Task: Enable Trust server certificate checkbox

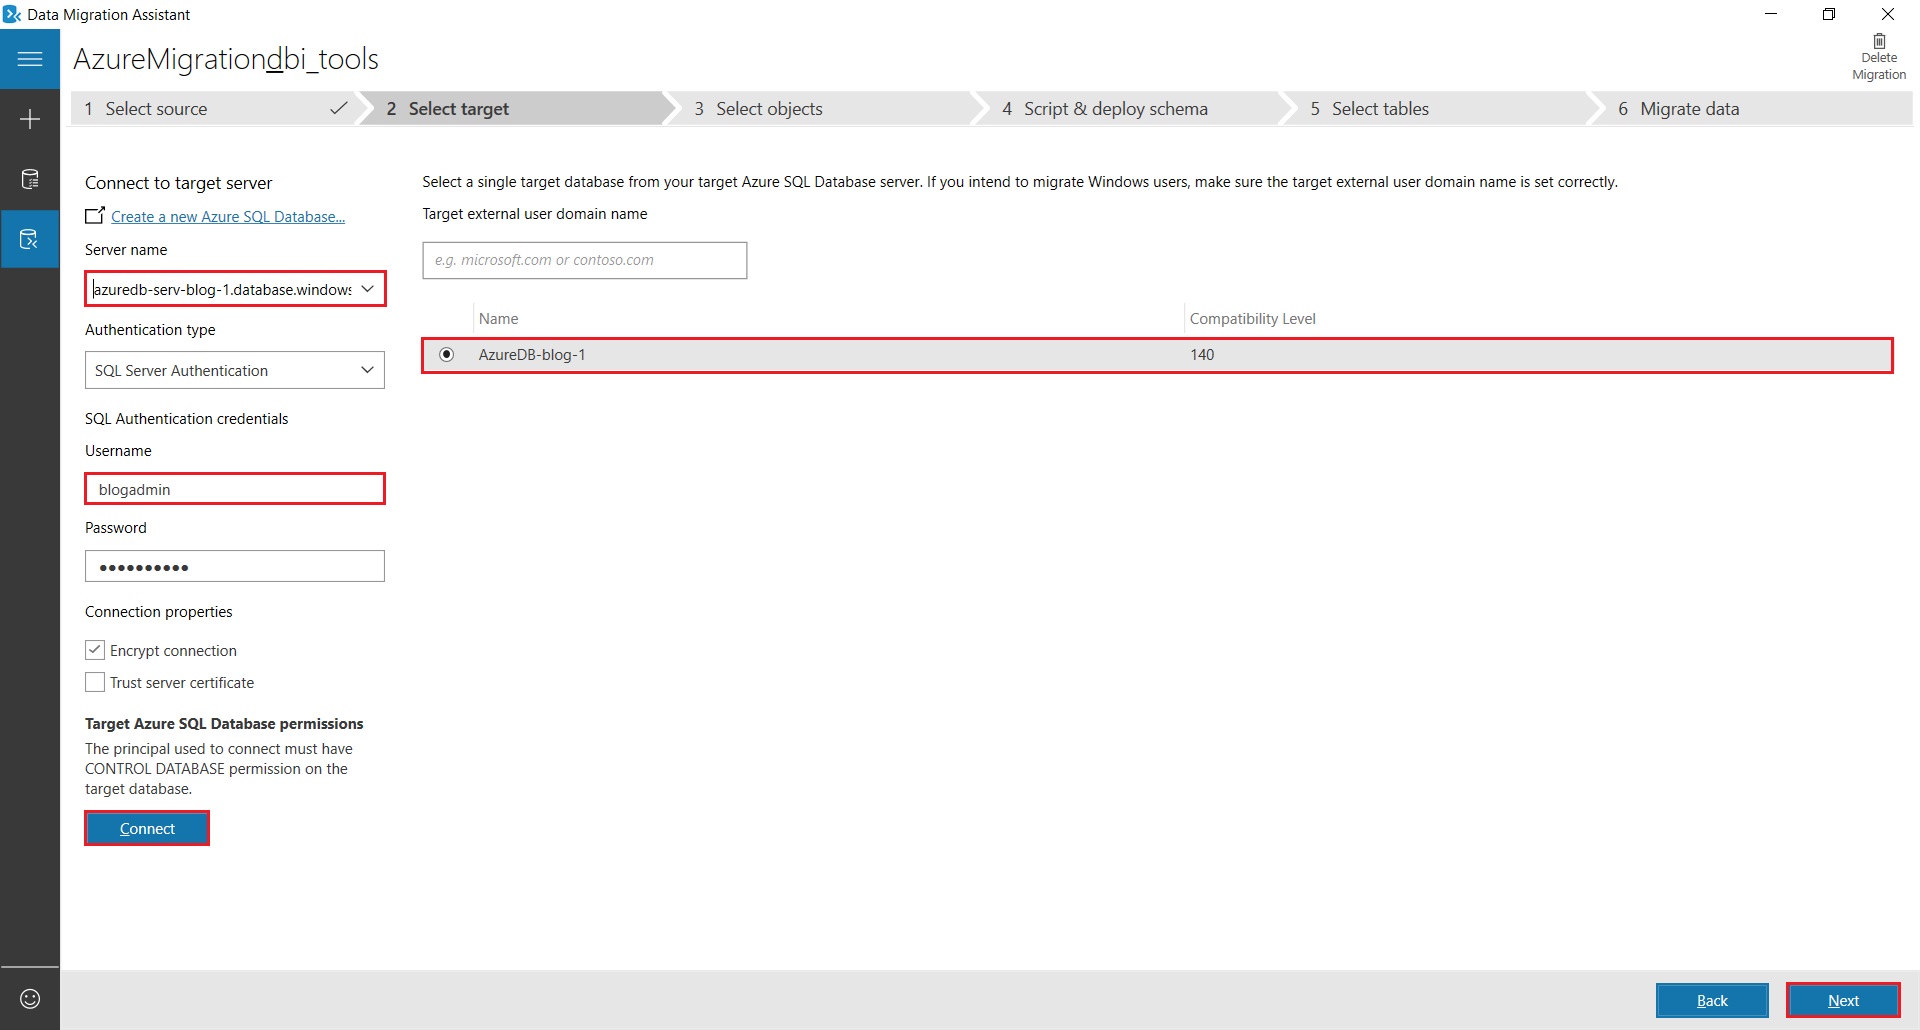Action: (95, 682)
